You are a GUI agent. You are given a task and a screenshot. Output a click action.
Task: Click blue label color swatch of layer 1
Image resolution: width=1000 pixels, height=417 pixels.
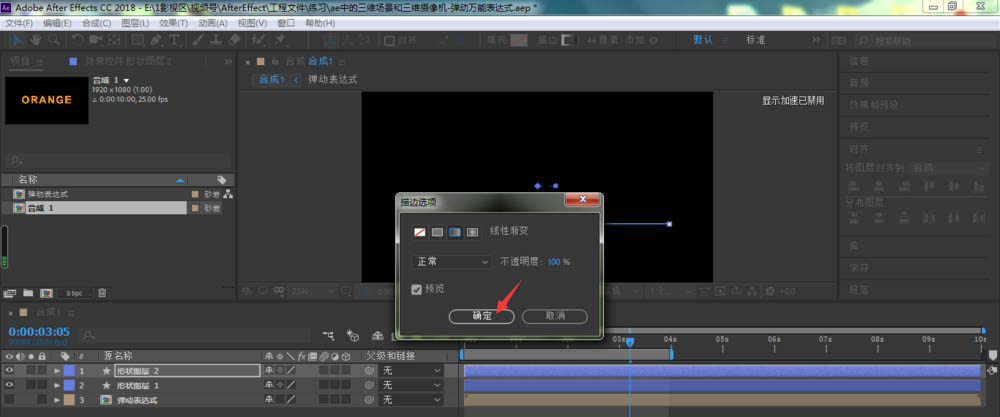(70, 370)
